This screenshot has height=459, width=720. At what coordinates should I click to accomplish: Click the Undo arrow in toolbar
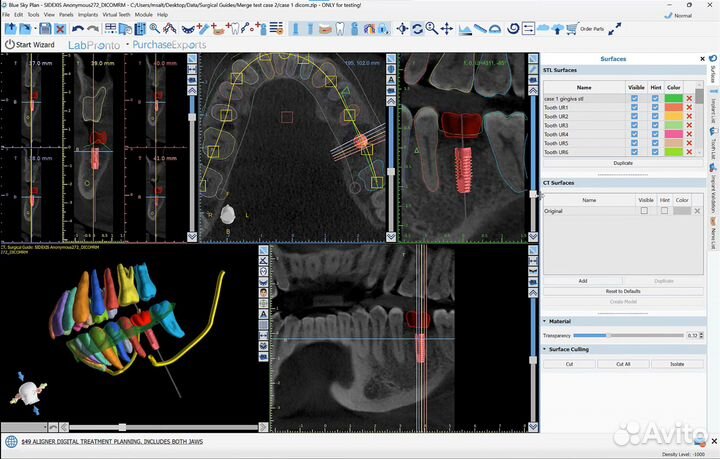pyautogui.click(x=76, y=29)
